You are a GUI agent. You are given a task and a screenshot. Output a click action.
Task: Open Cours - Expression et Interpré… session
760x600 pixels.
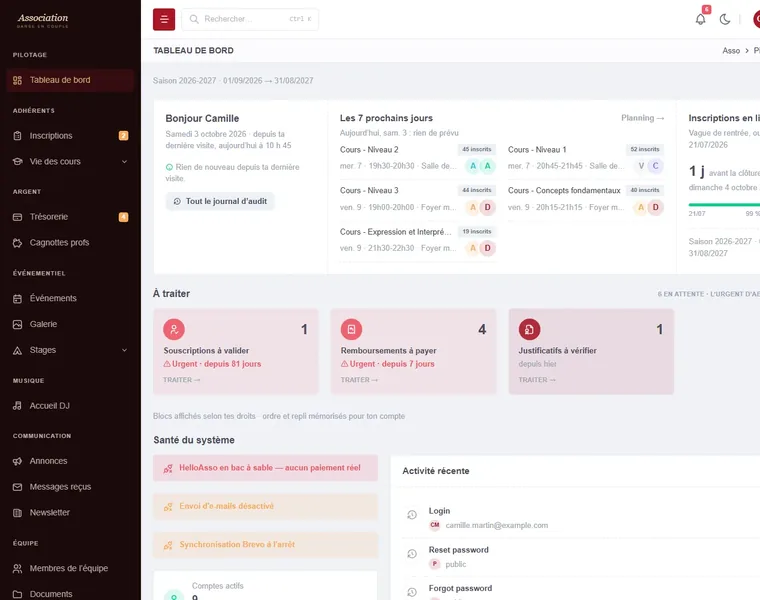(x=418, y=240)
